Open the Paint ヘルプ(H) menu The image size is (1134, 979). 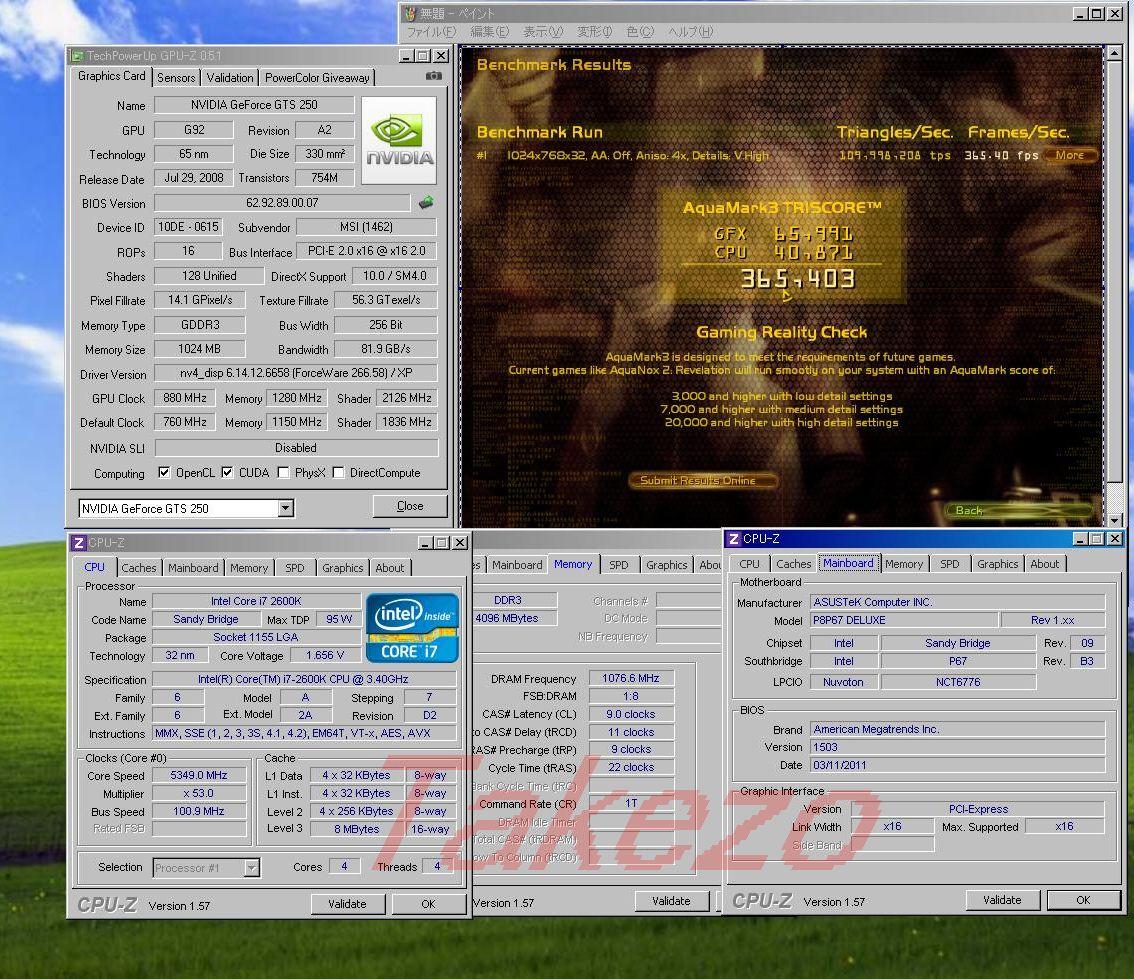tap(690, 32)
